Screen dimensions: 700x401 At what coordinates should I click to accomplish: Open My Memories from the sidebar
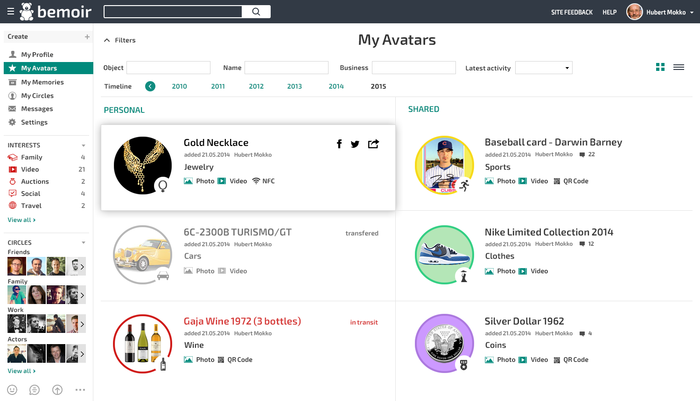coord(41,82)
